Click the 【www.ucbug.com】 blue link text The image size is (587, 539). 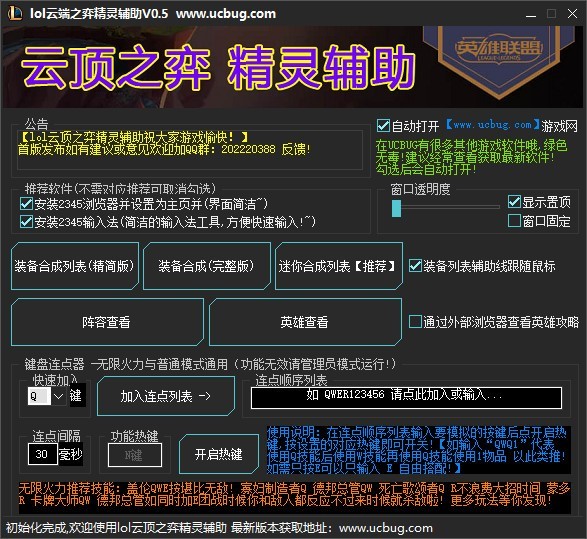click(x=493, y=125)
